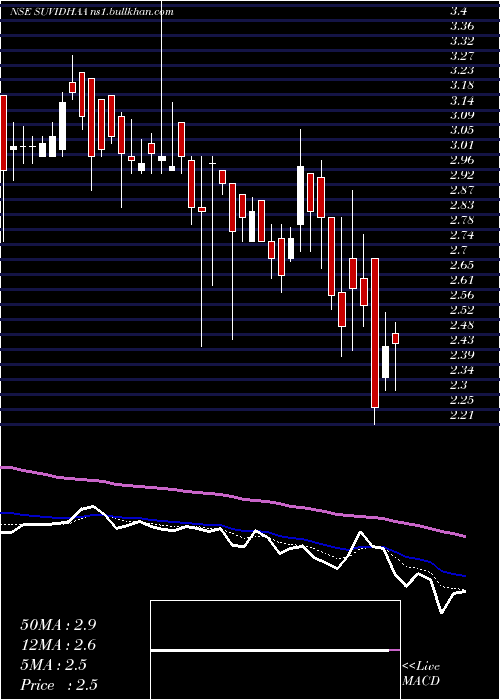The height and width of the screenshot is (700, 500).
Task: Click the 2.92 price axis label
Action: pos(462,175)
